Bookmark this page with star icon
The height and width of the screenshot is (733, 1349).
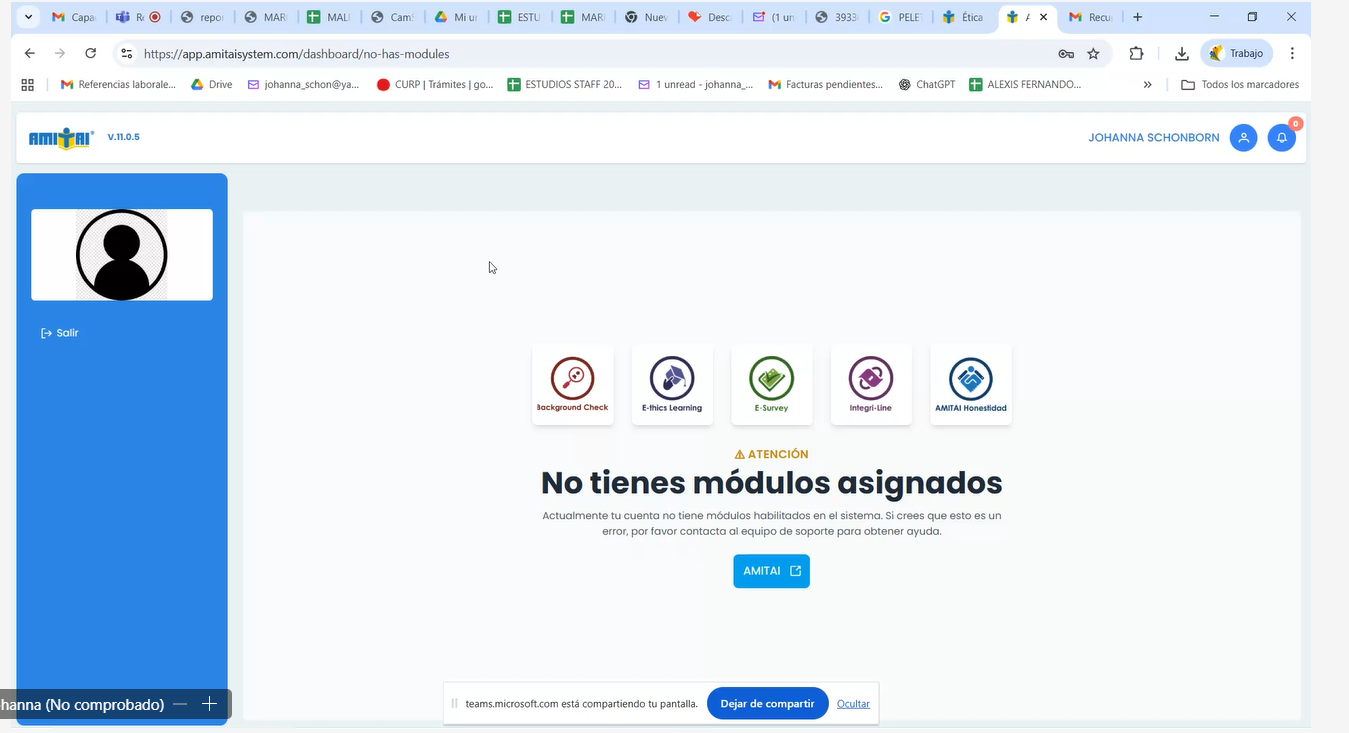tap(1093, 54)
